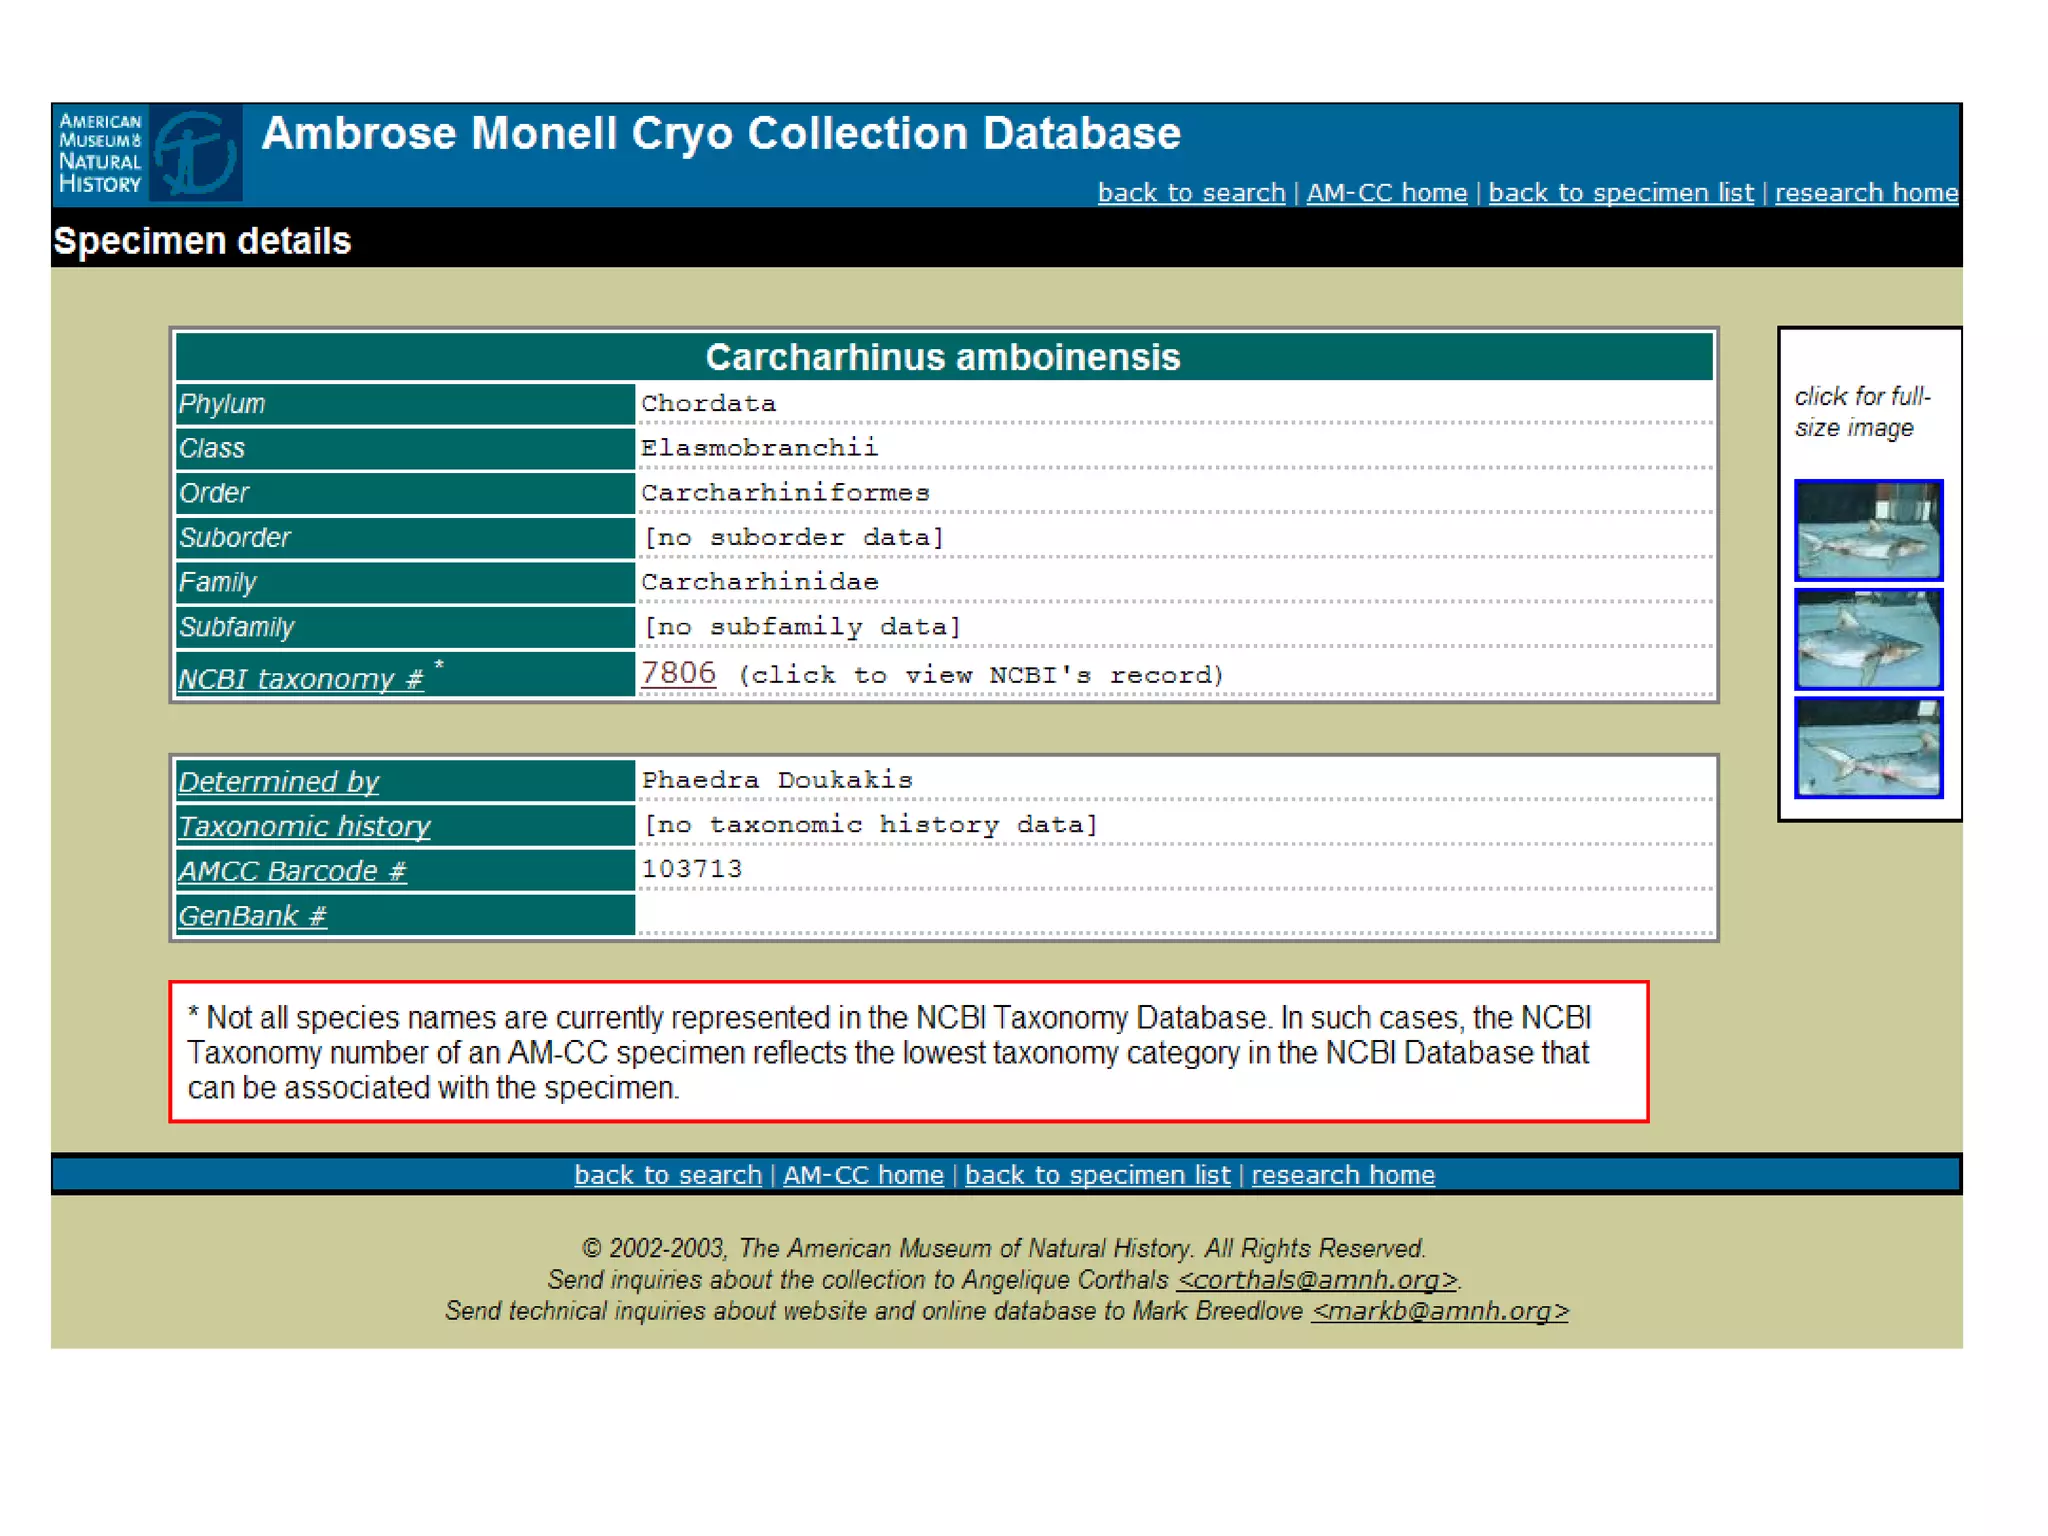Click the markb@amnh.org email link
Screen dimensions: 2048x1536
[1439, 1311]
